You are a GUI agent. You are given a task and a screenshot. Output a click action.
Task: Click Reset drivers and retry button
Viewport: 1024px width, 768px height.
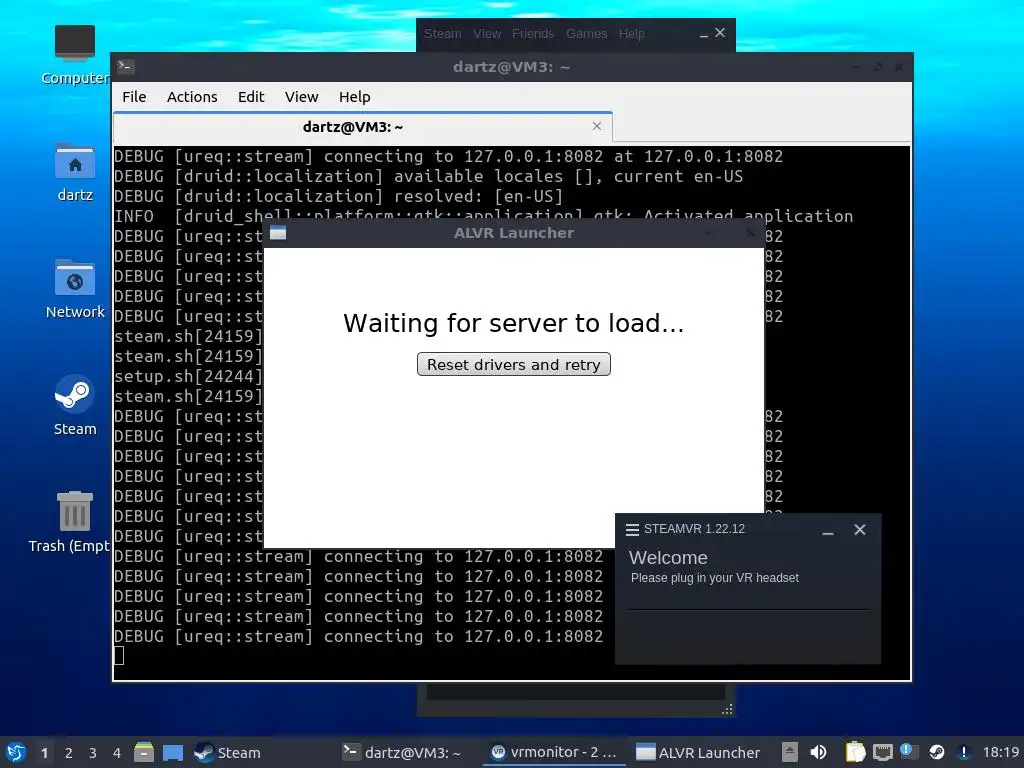(513, 364)
